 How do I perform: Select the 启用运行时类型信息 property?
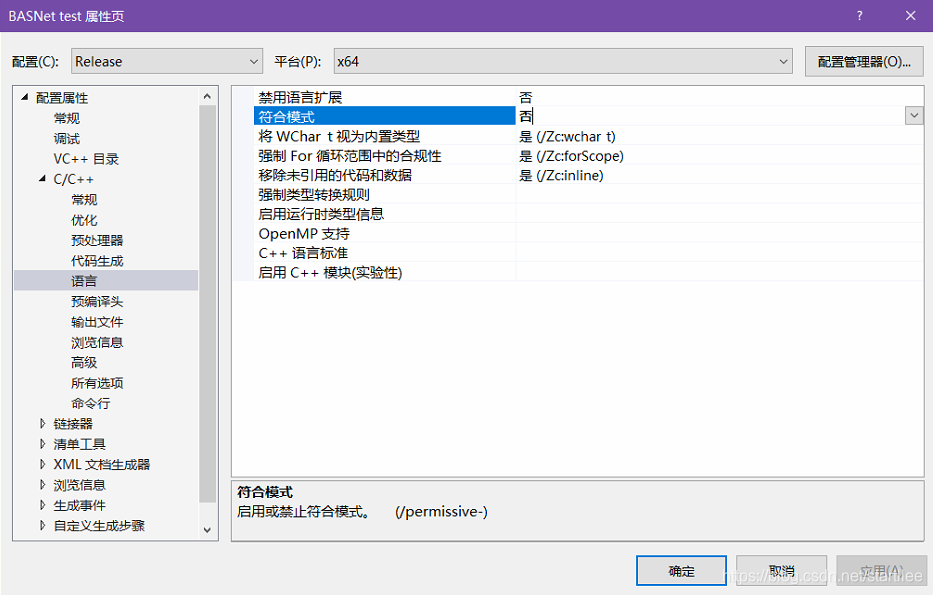click(x=321, y=214)
